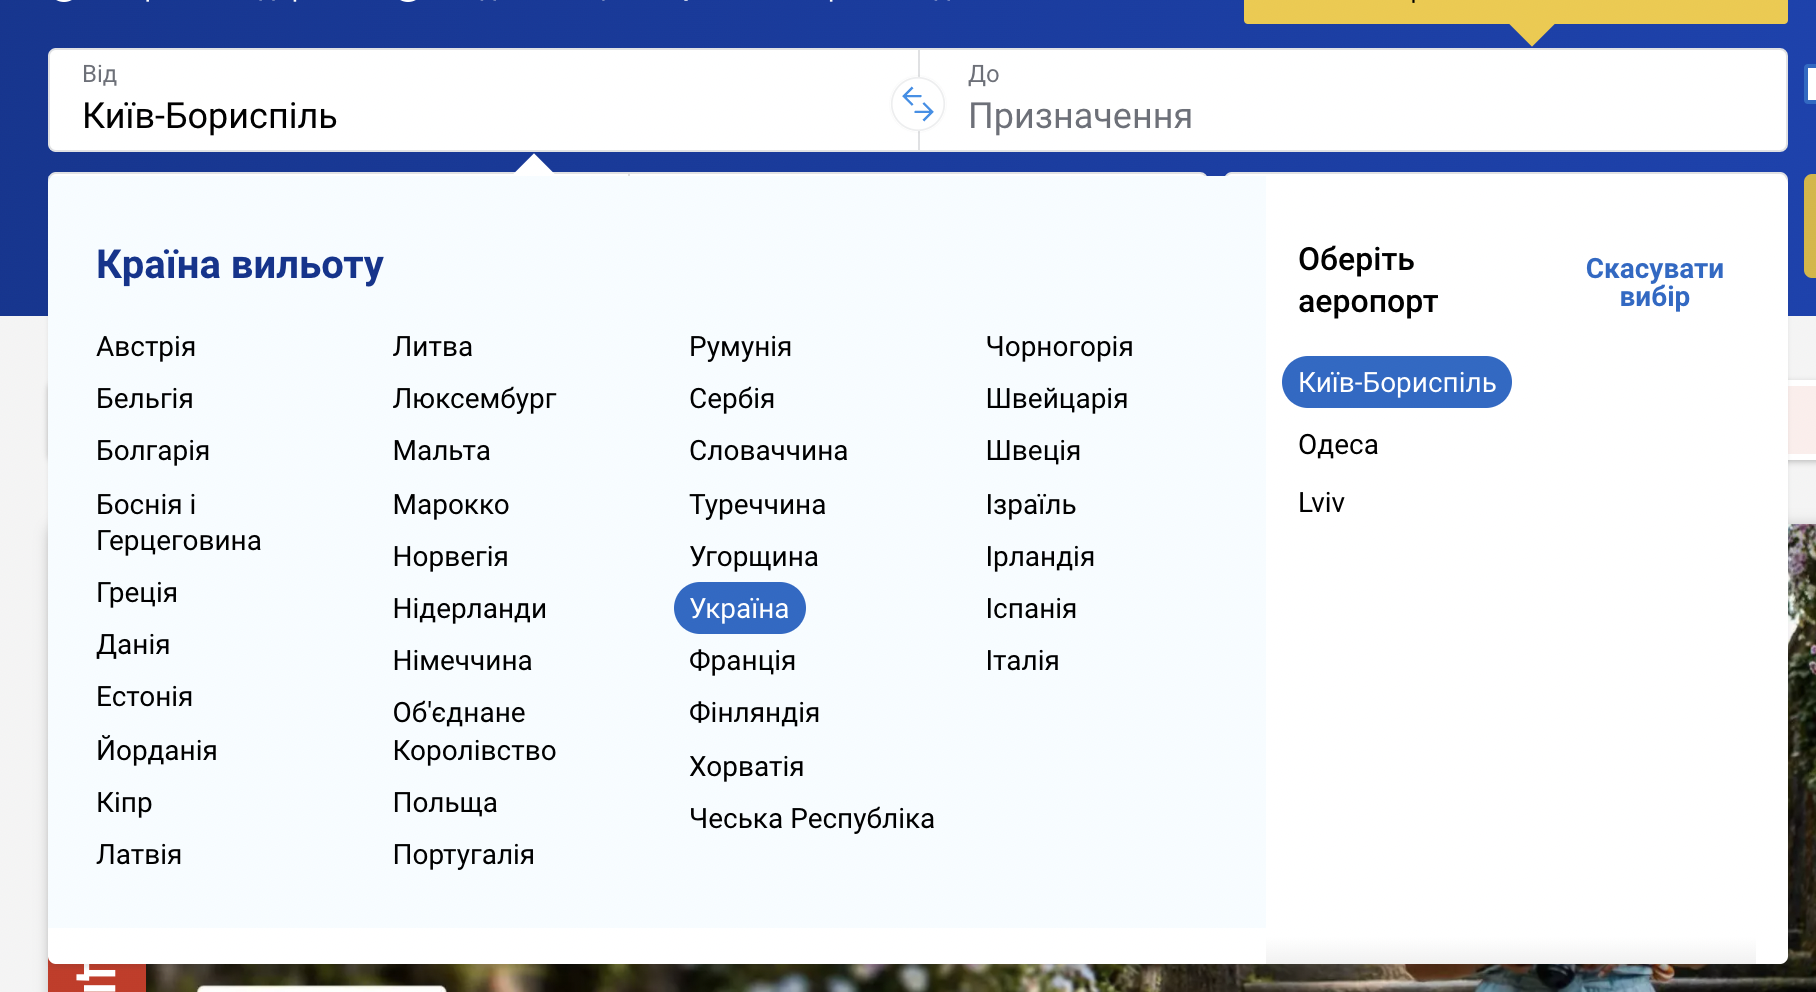Choose country Швеція
This screenshot has height=992, width=1816.
pyautogui.click(x=1034, y=451)
